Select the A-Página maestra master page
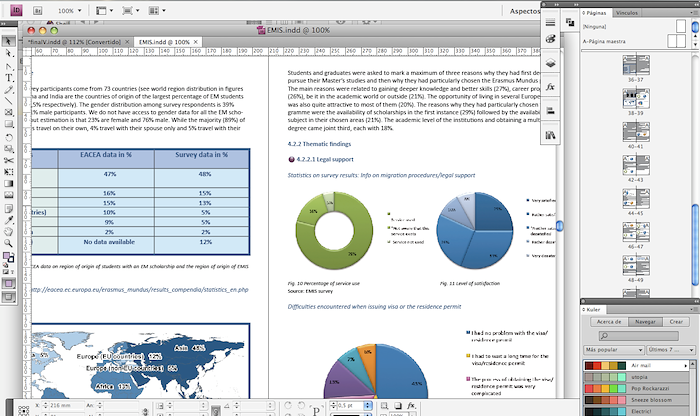The width and height of the screenshot is (700, 416). coord(604,42)
